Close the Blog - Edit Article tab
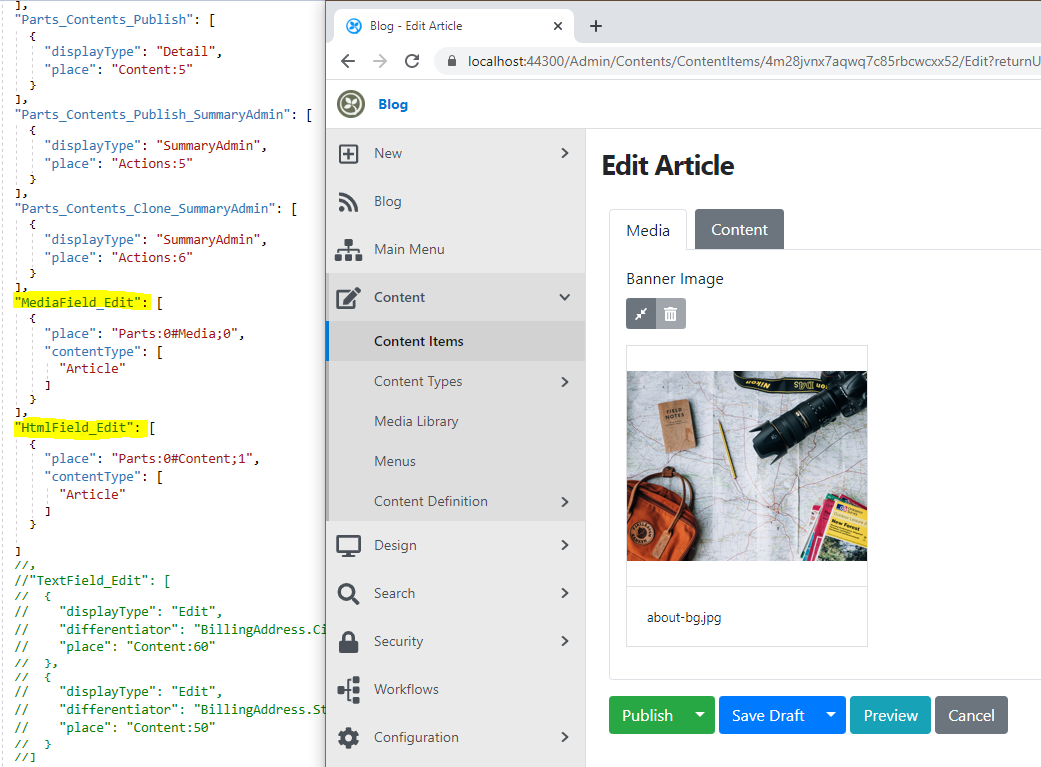 tap(558, 26)
